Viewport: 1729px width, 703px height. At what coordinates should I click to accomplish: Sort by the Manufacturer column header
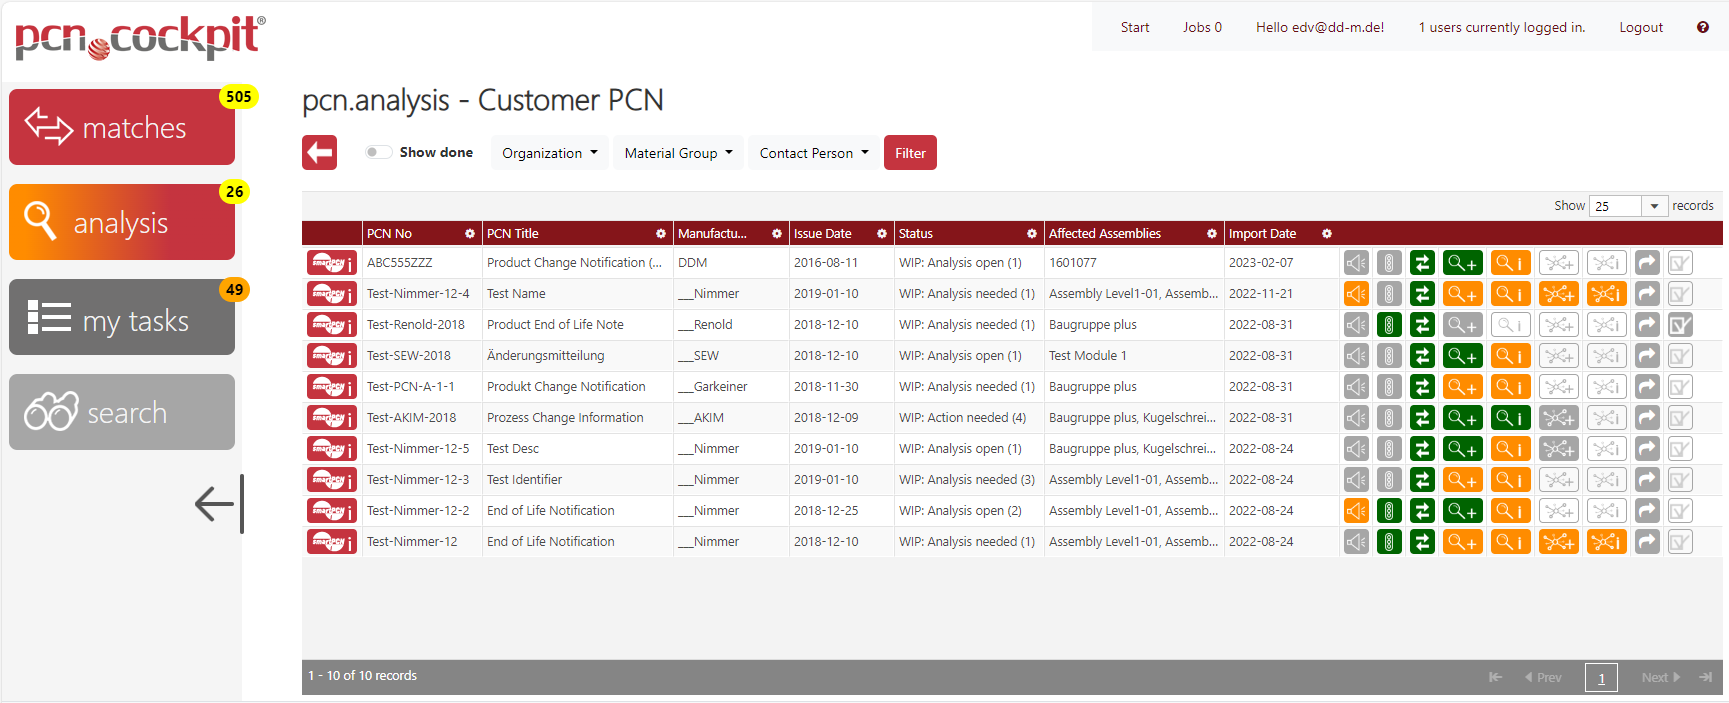pos(712,234)
